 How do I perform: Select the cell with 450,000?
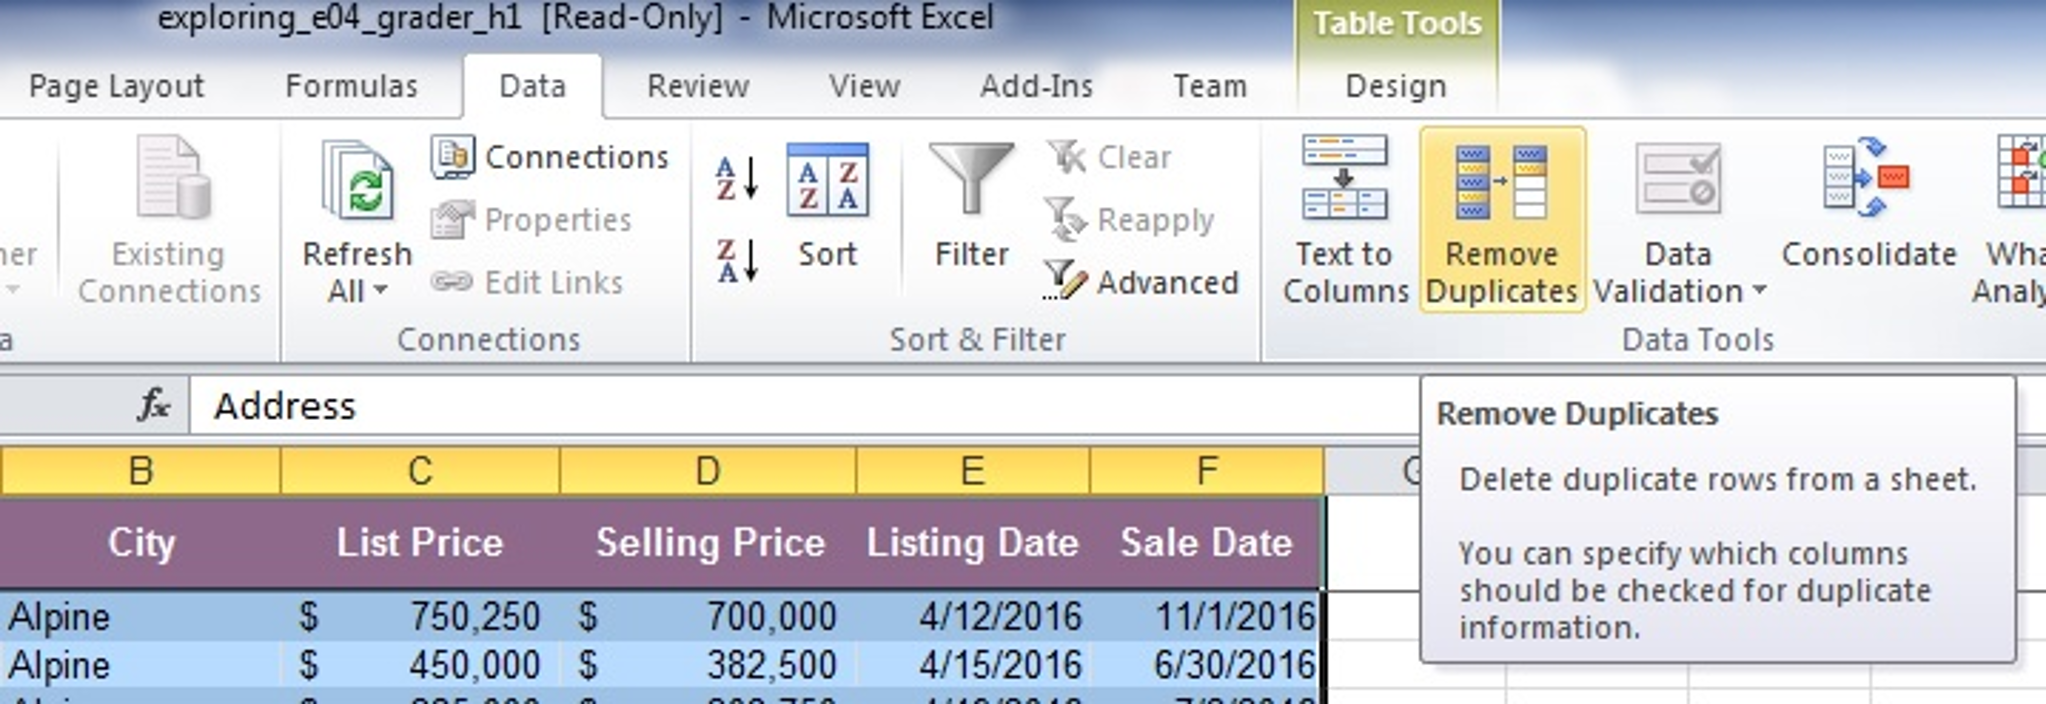tap(420, 665)
